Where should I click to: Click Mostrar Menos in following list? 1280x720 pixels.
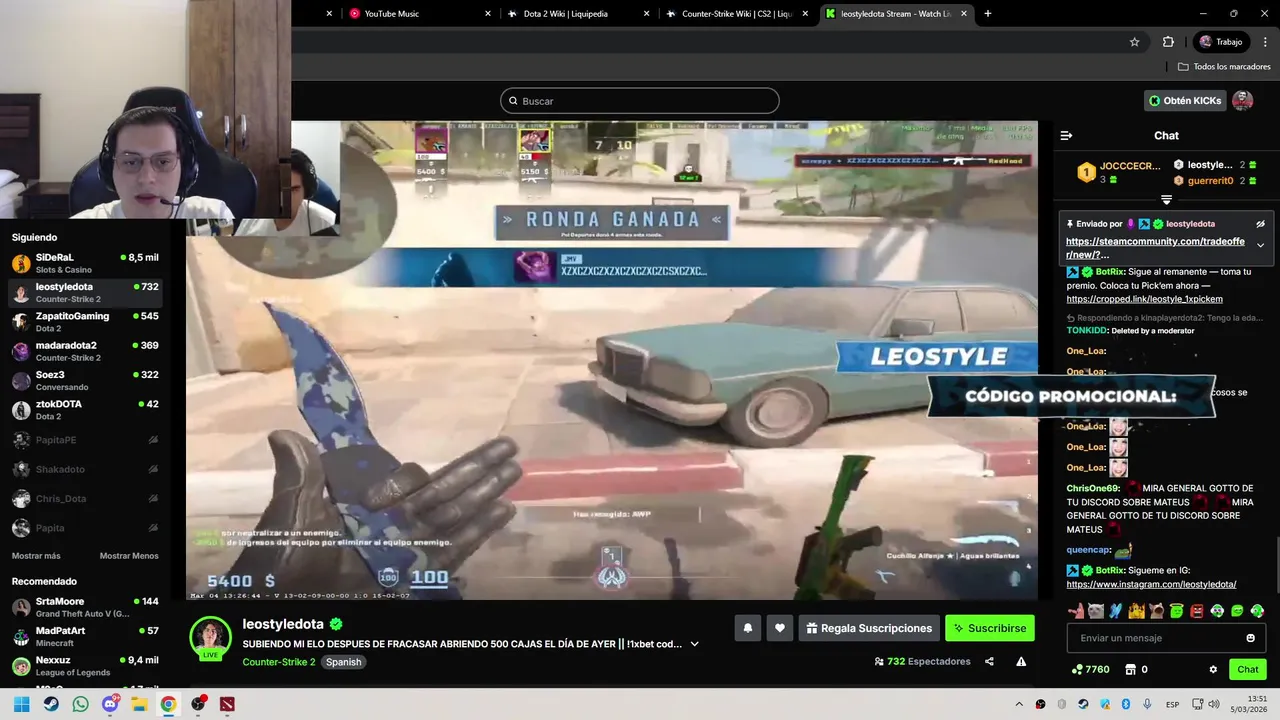(x=129, y=556)
